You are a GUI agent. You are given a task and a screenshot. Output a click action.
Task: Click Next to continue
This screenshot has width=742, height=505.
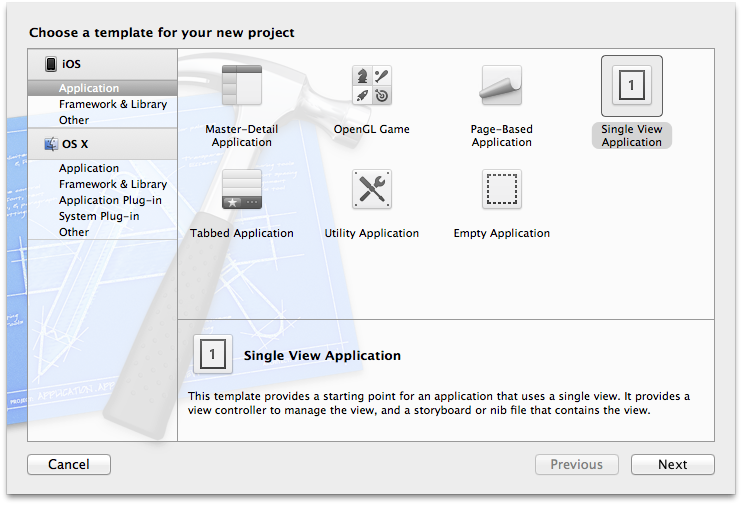point(672,464)
